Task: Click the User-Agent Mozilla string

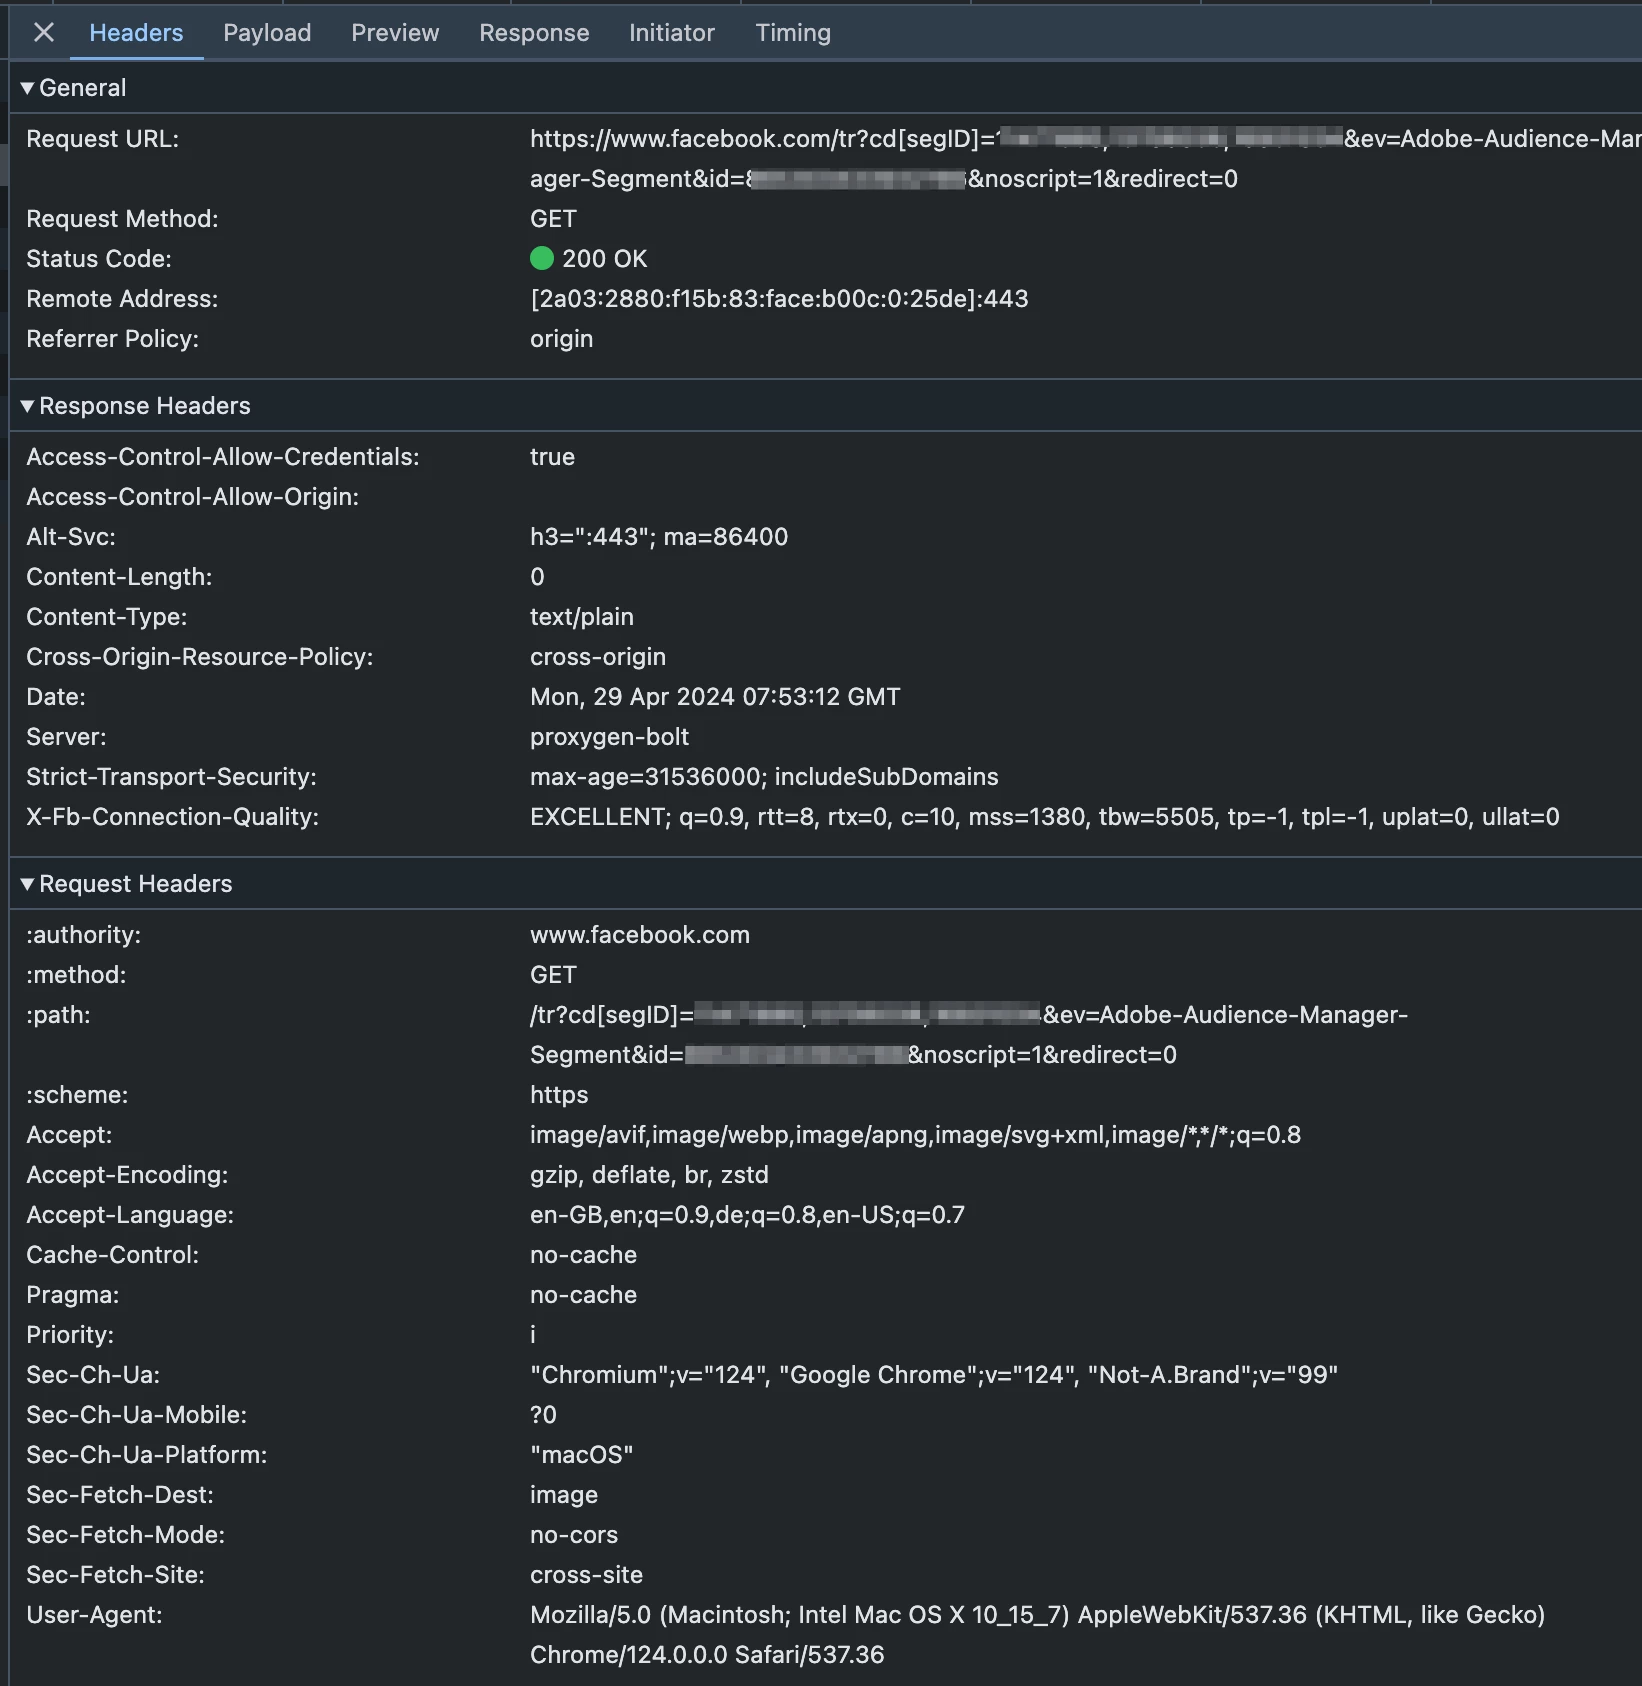Action: pyautogui.click(x=1037, y=1635)
